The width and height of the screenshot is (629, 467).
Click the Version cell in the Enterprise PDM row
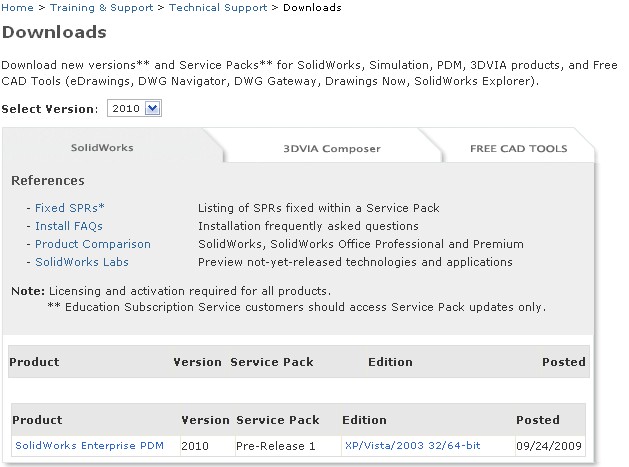196,445
